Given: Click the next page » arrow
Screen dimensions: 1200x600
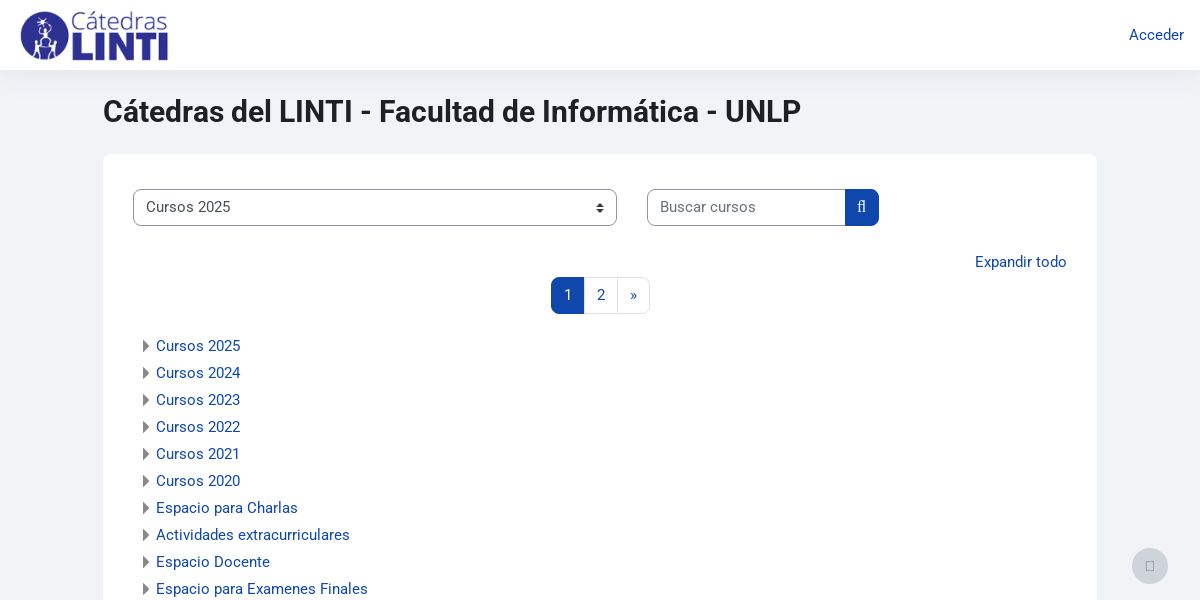Looking at the screenshot, I should tap(633, 295).
